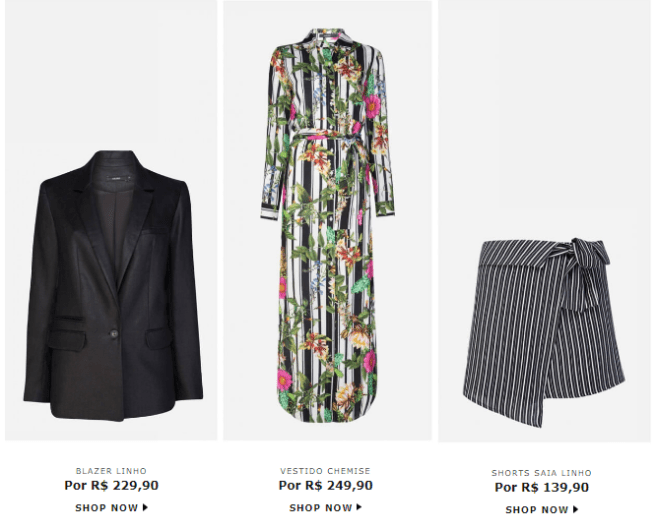Viewport: 656px width, 528px height.
Task: Click the arrow icon beside Blazer Linho's Shop Now
Action: 145,507
